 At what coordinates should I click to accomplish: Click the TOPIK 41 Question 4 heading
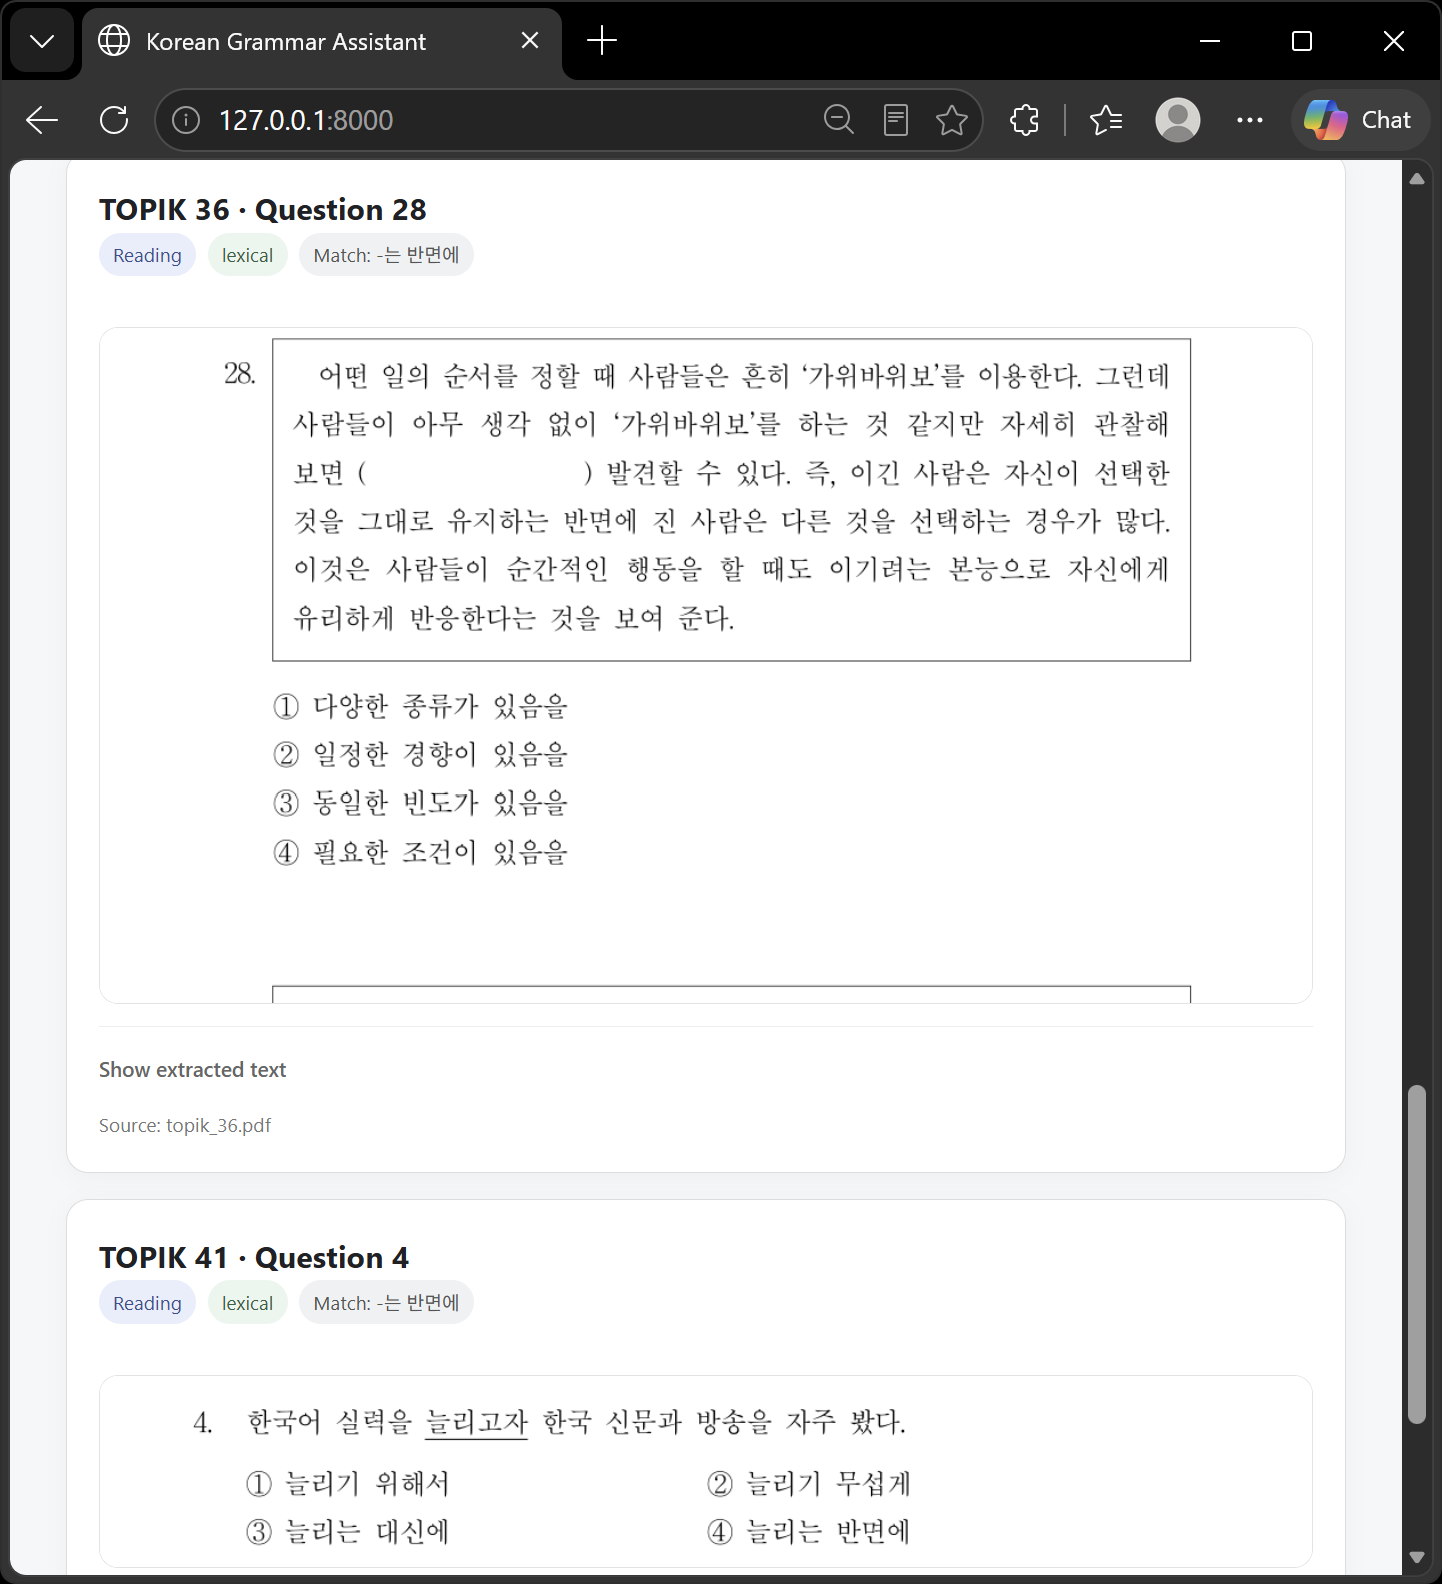pyautogui.click(x=254, y=1258)
